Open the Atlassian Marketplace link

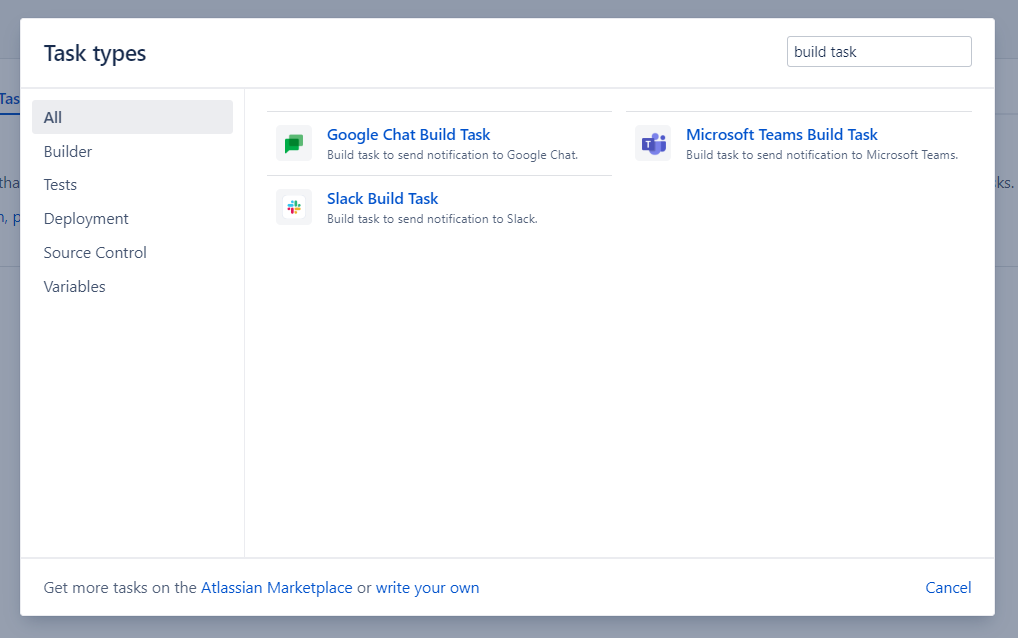(x=276, y=588)
